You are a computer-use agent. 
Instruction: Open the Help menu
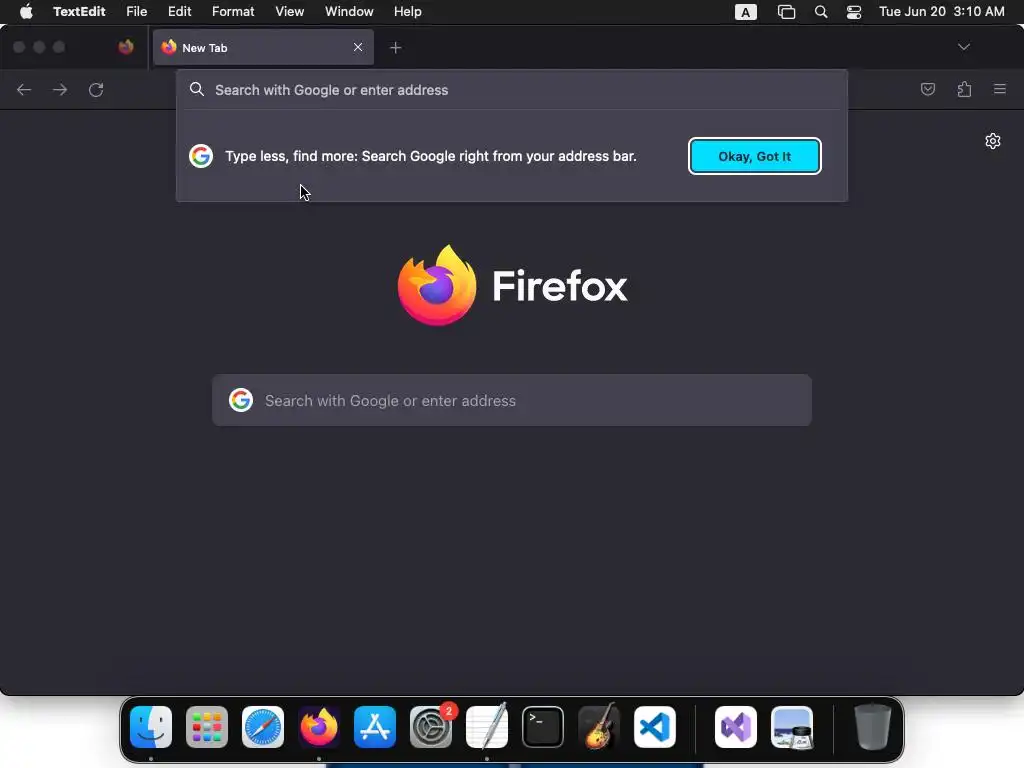coord(408,12)
